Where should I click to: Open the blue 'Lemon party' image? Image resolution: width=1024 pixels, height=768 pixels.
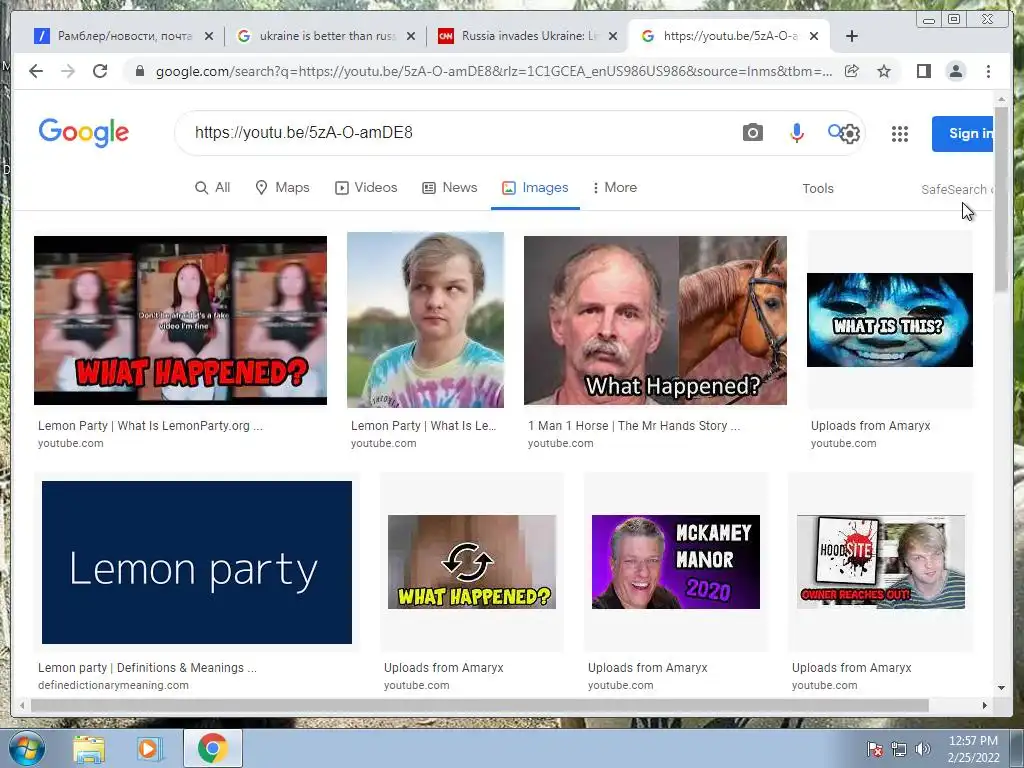[x=197, y=562]
